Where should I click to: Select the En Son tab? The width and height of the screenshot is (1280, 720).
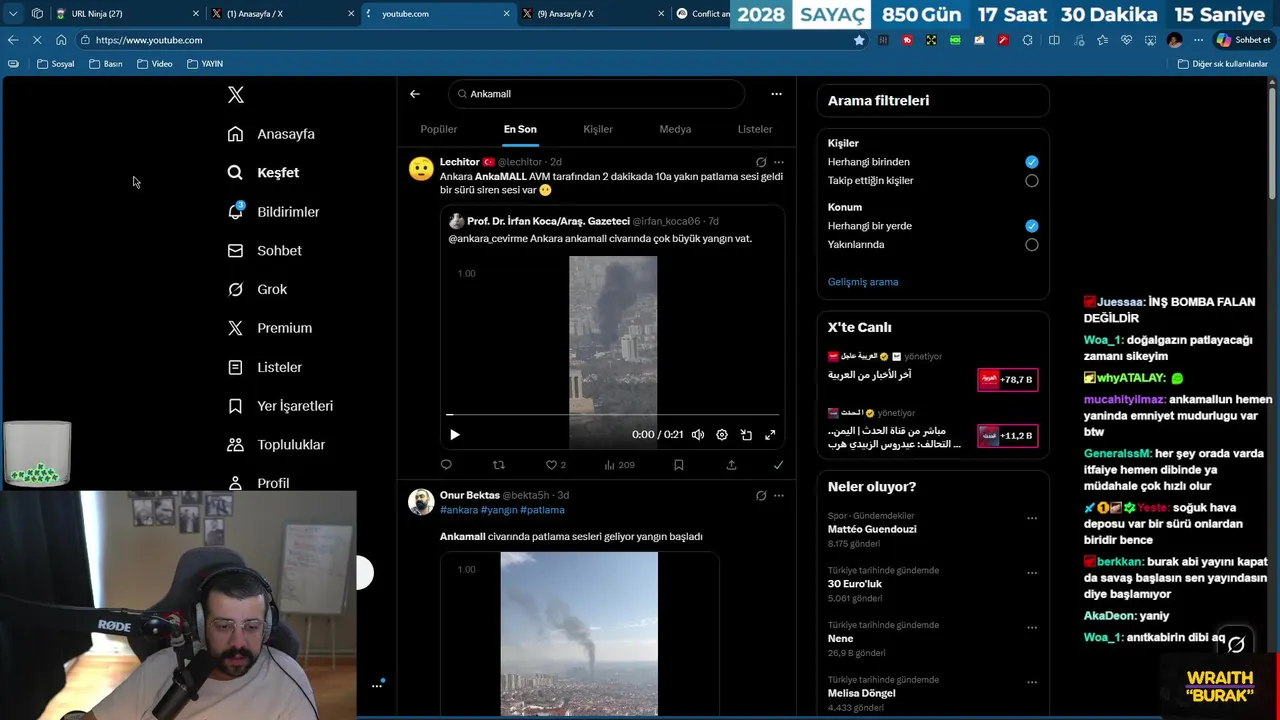coord(520,129)
